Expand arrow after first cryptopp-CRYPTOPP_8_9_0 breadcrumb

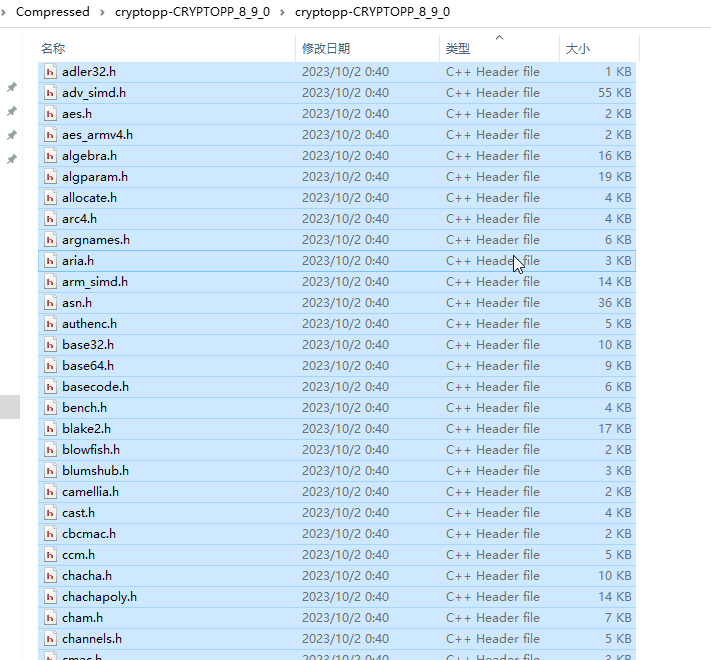coord(282,12)
